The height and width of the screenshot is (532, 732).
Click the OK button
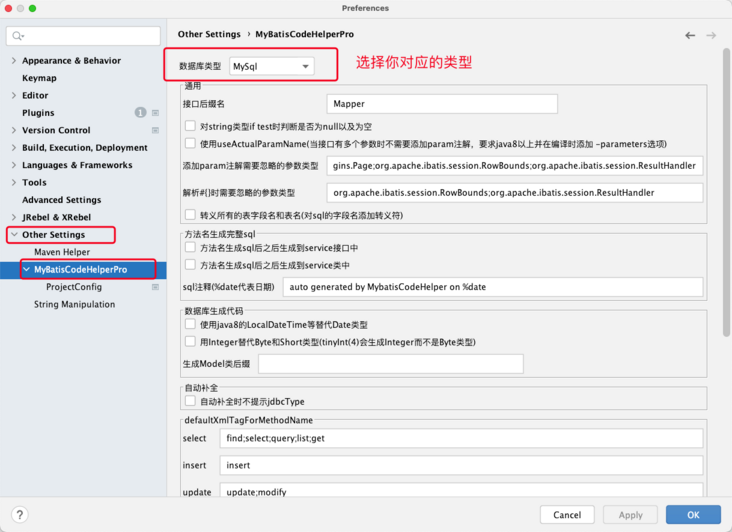click(x=693, y=515)
